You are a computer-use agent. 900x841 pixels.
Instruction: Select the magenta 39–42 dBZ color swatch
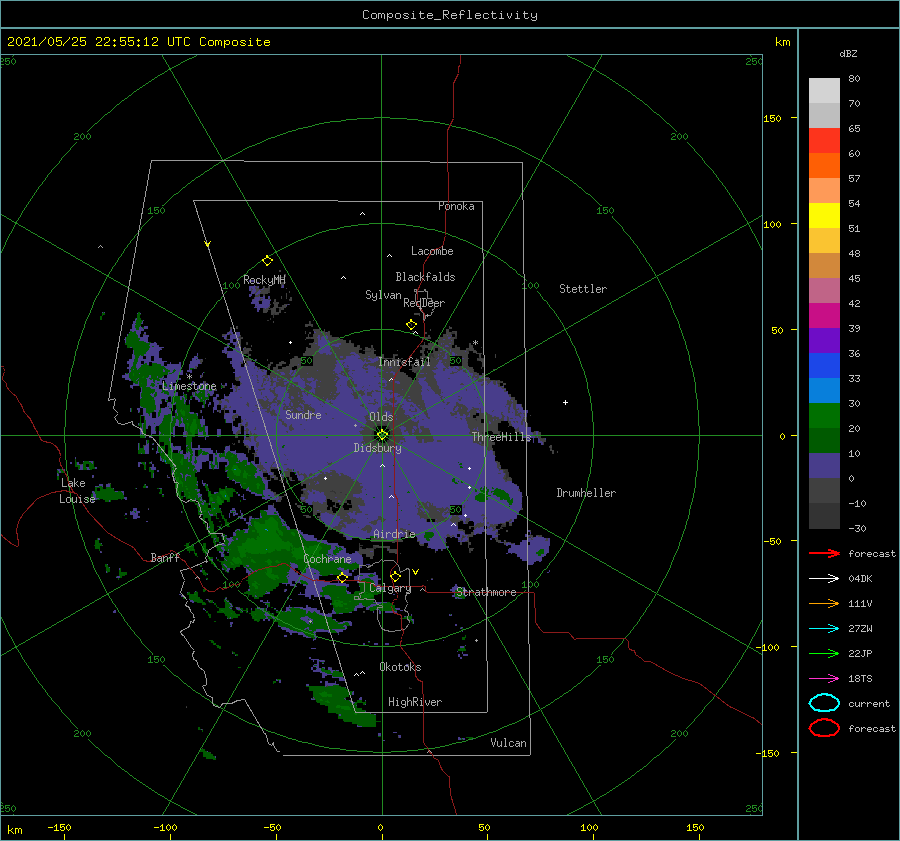[824, 316]
